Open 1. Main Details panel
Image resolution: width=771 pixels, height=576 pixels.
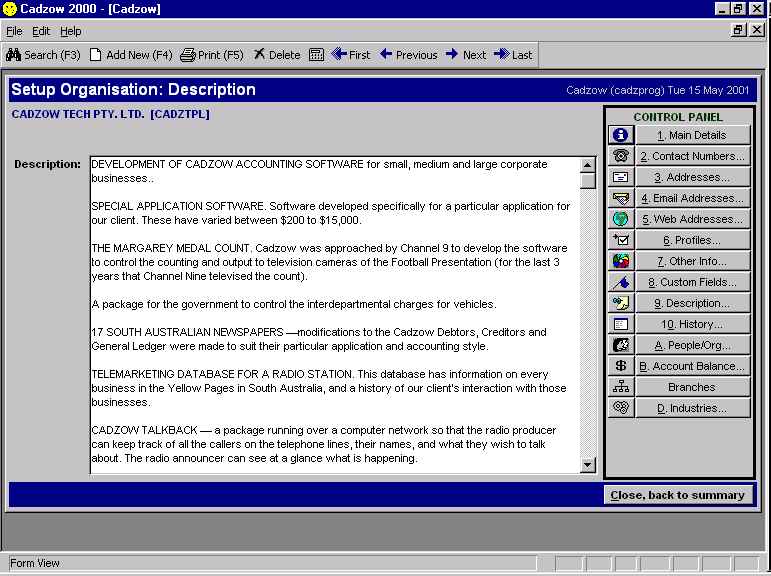pos(692,135)
